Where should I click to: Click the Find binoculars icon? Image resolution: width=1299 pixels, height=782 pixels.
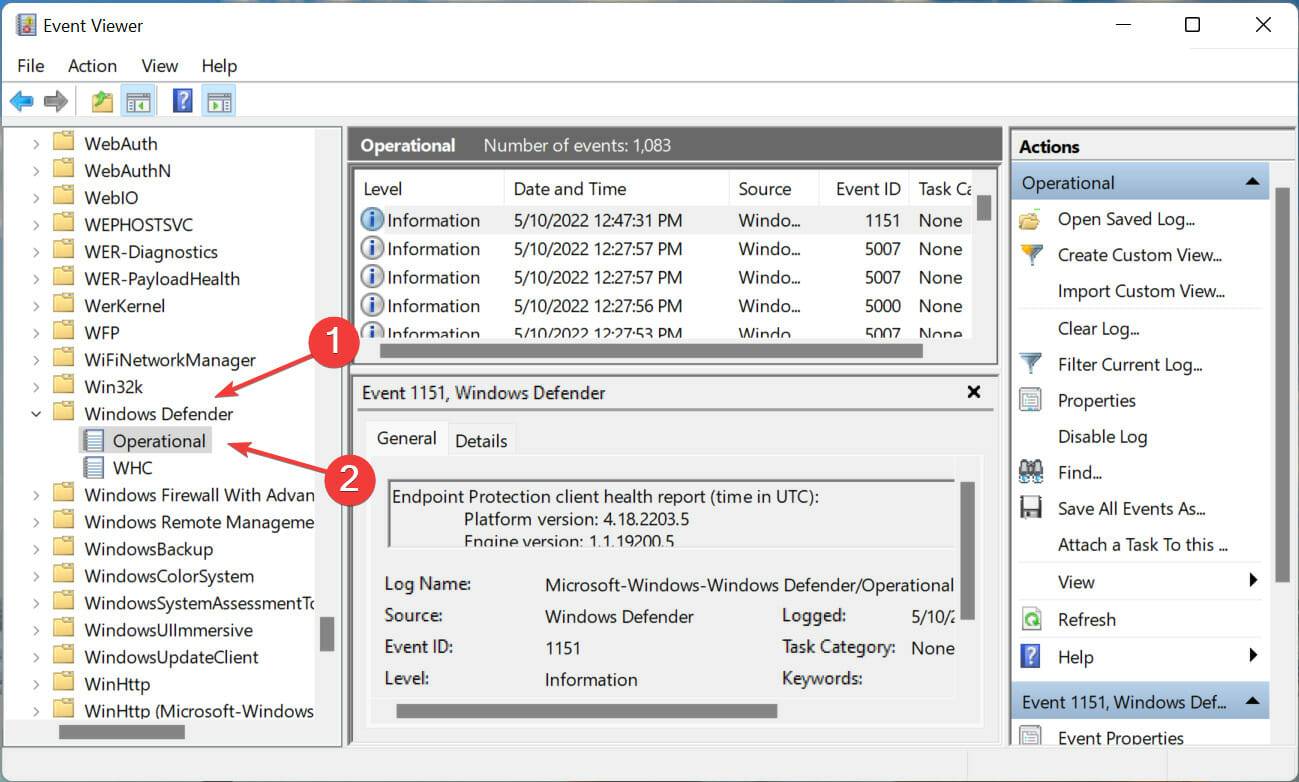click(1030, 472)
